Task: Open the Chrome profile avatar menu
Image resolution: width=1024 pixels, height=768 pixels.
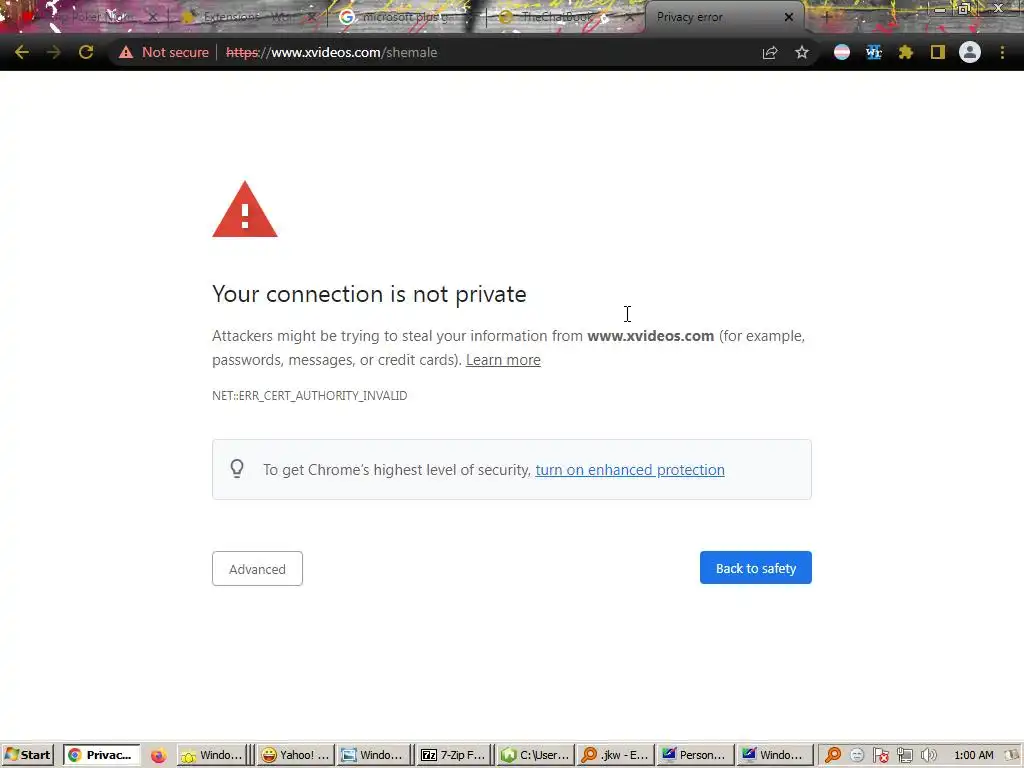Action: tap(970, 52)
